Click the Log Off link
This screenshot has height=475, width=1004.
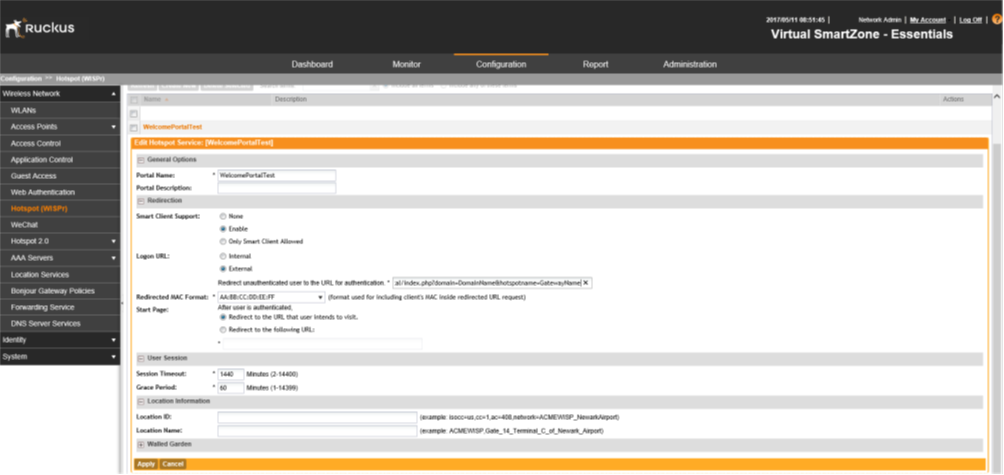point(969,19)
